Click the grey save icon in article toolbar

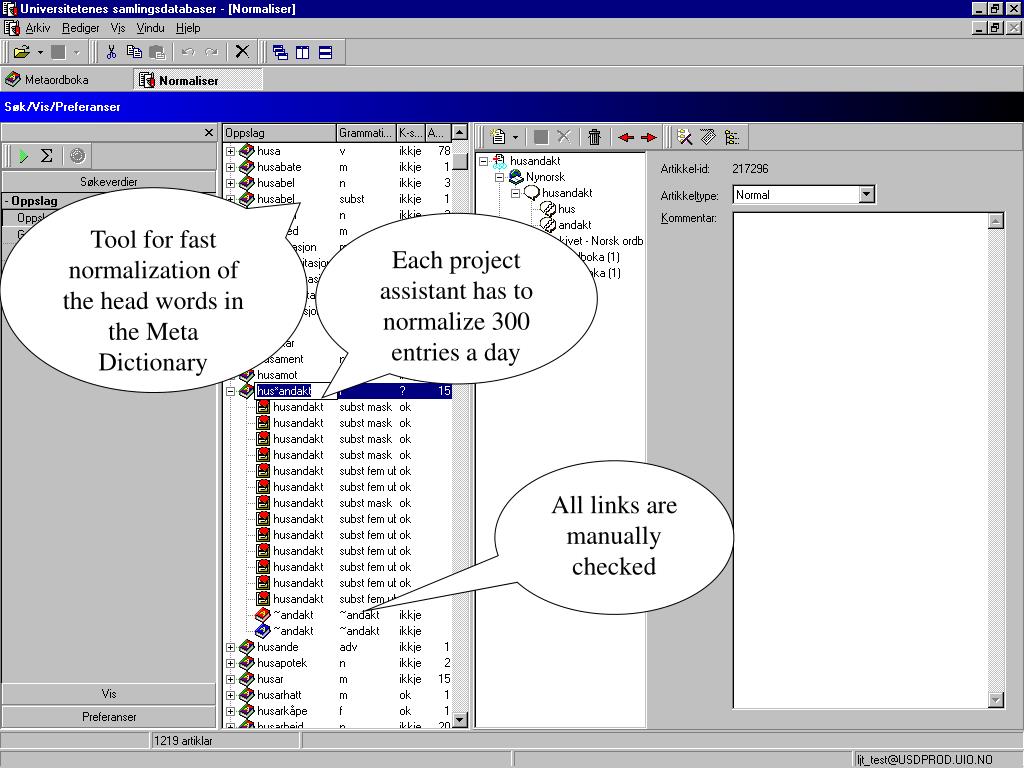pyautogui.click(x=541, y=137)
